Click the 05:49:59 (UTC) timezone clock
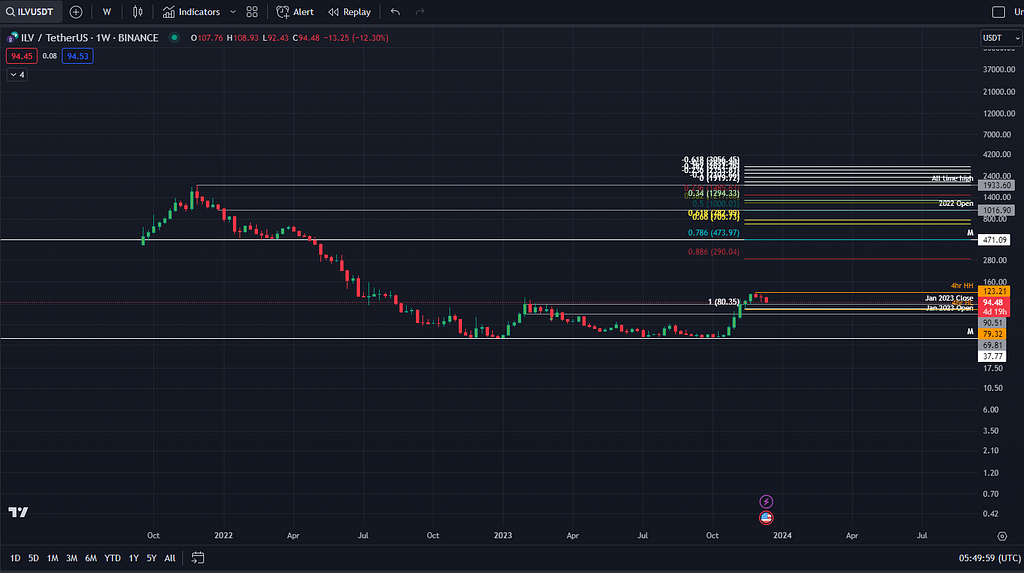 point(989,558)
